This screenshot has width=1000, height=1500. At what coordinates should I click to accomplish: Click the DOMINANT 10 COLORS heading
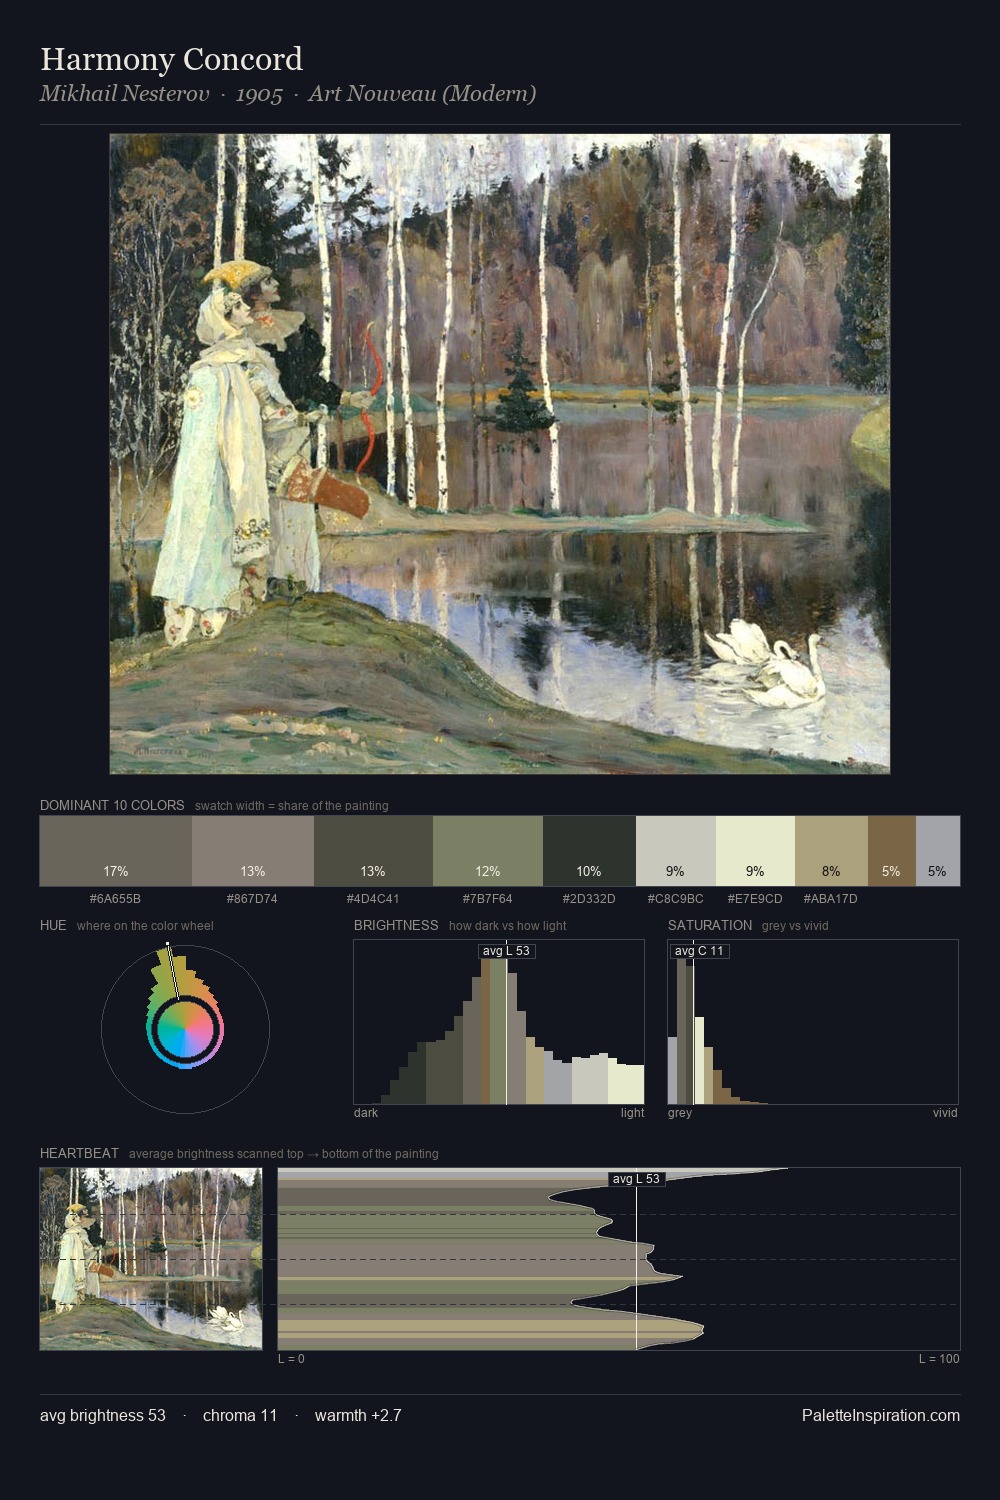pyautogui.click(x=112, y=805)
